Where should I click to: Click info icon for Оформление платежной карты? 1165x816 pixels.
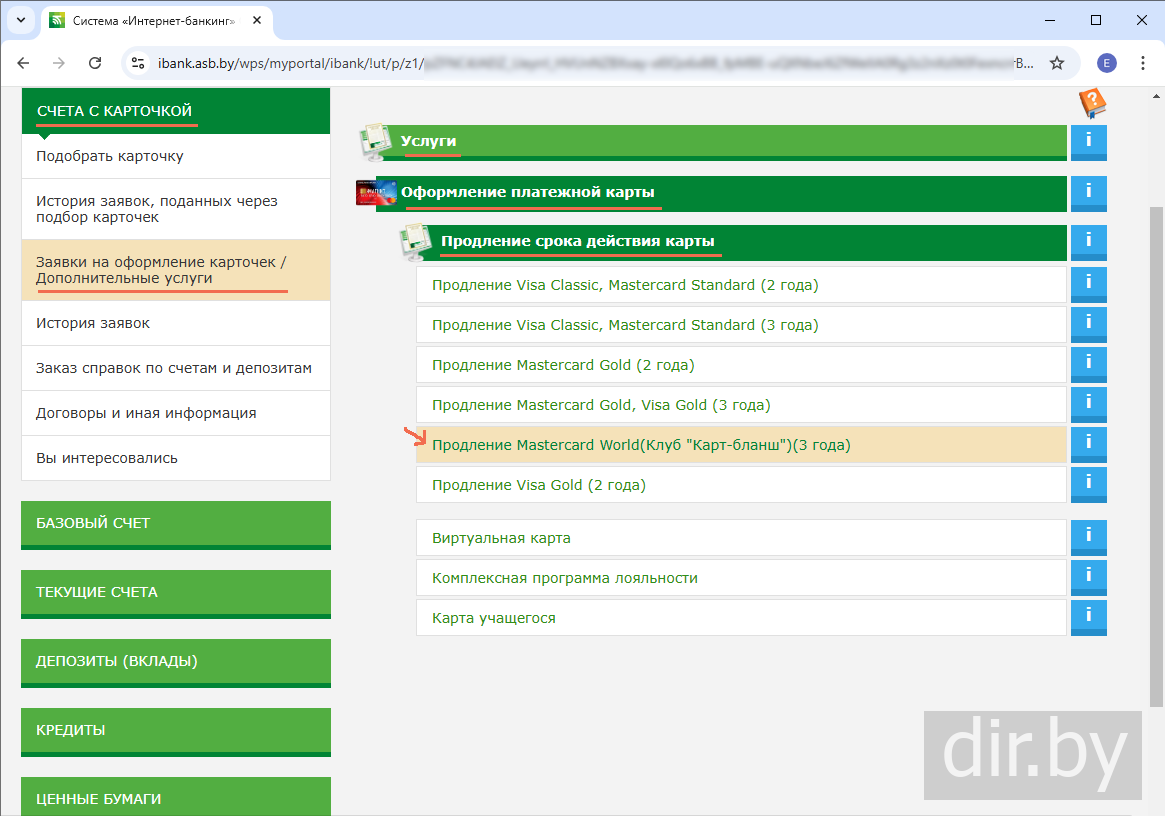pos(1088,192)
